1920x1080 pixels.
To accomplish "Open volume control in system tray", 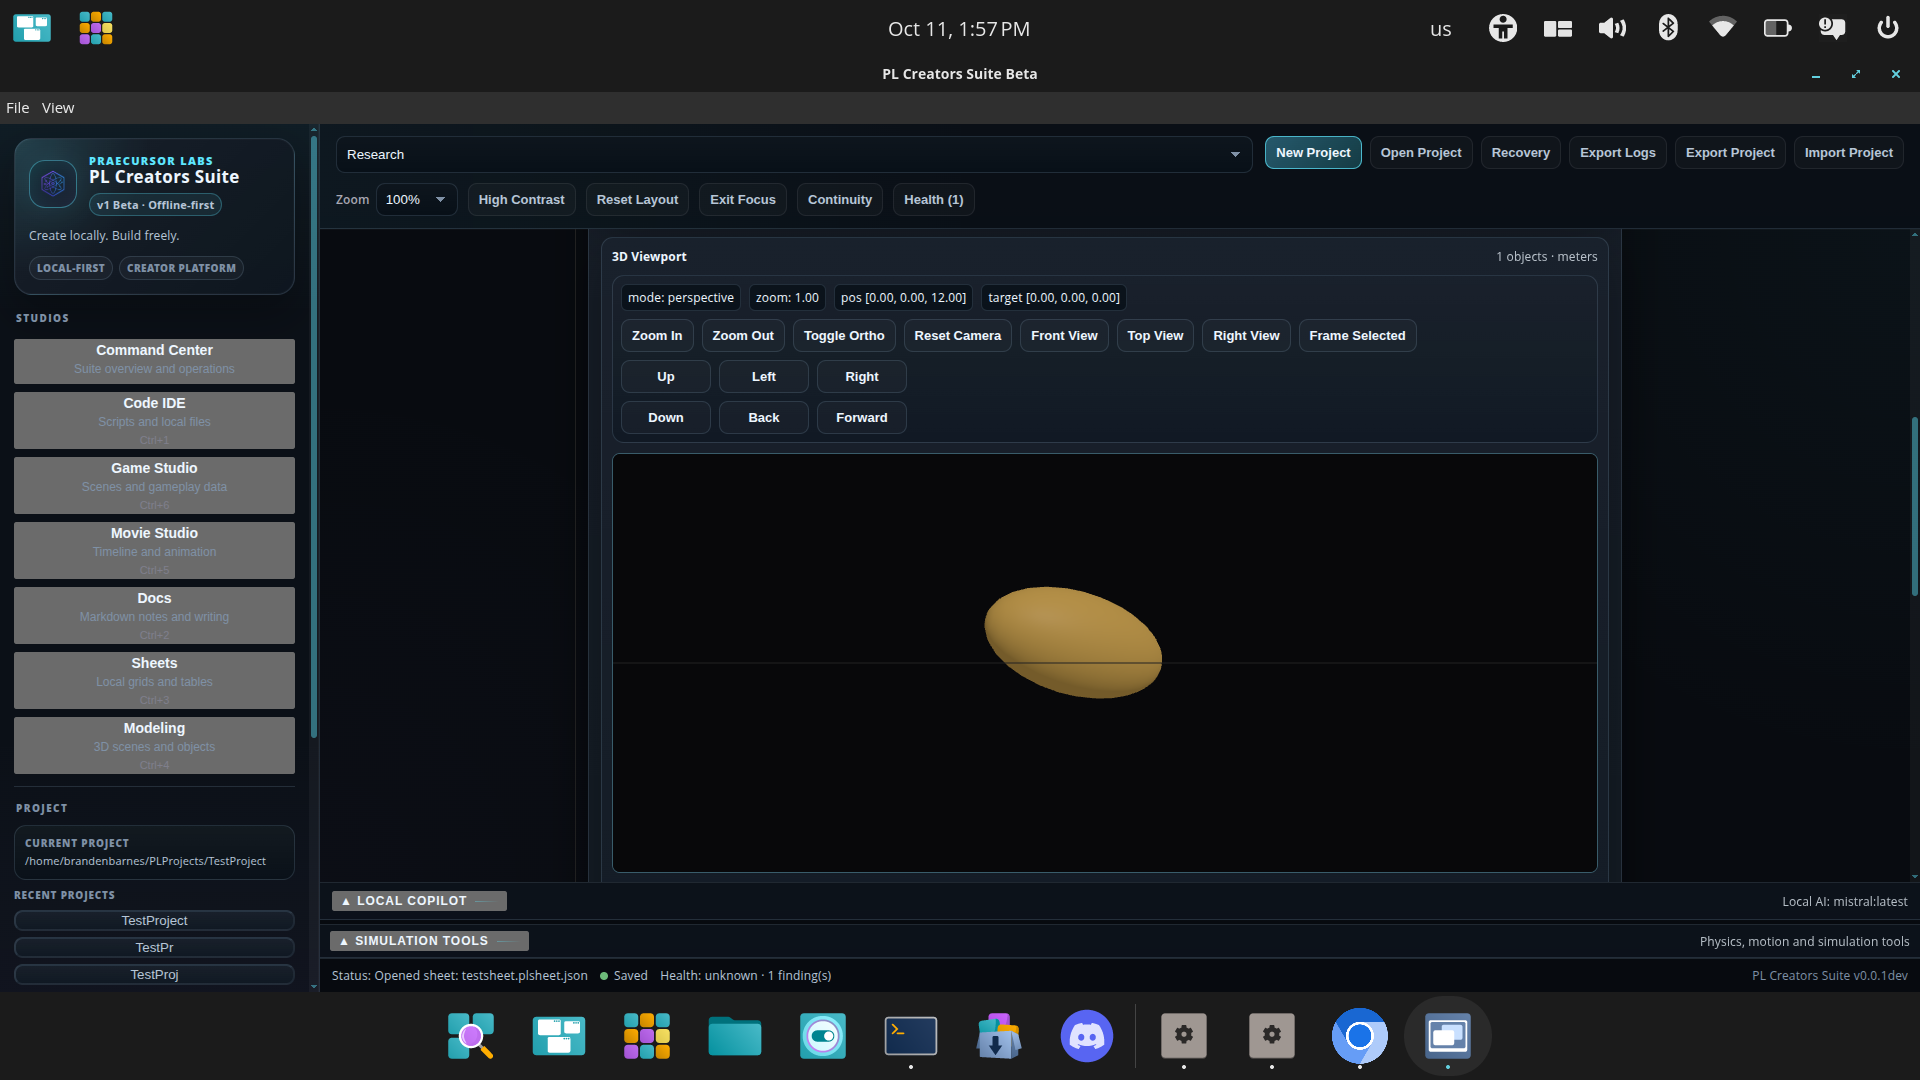I will pos(1612,28).
